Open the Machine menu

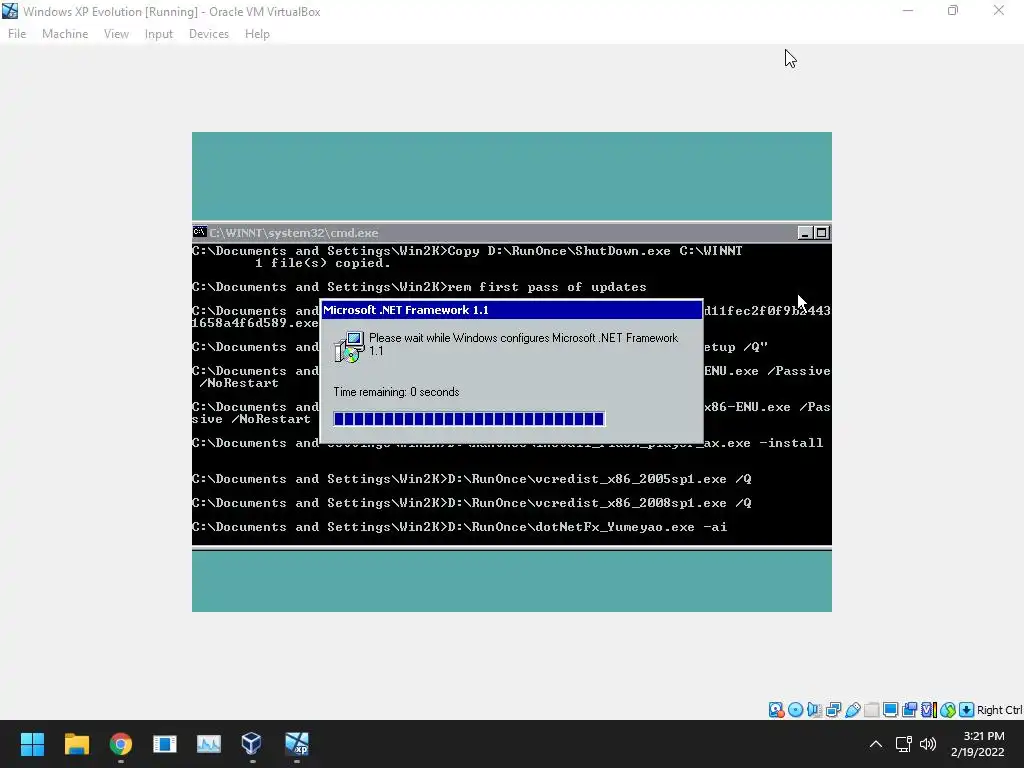click(x=65, y=34)
